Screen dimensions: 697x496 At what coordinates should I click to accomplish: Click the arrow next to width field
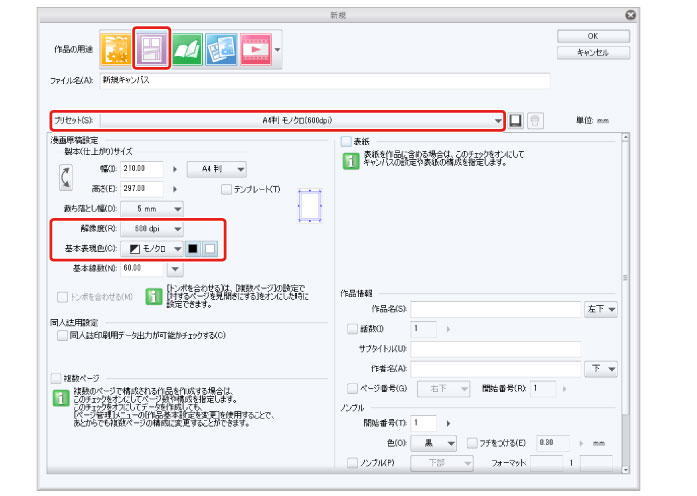tap(175, 169)
